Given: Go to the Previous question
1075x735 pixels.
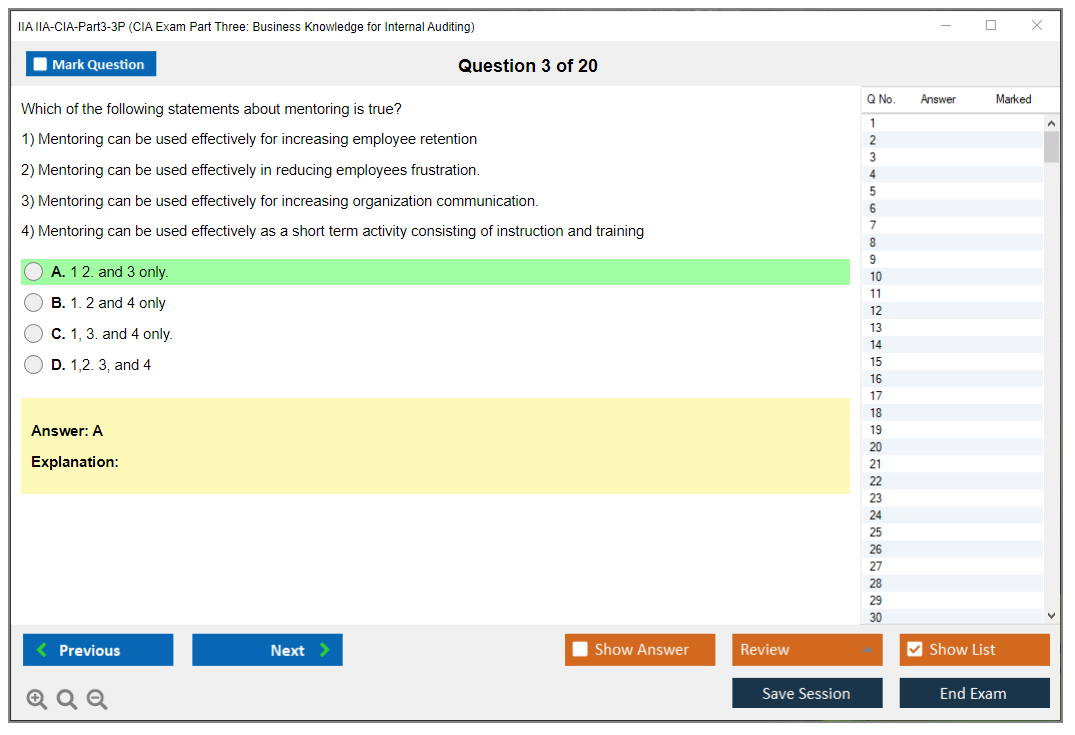Looking at the screenshot, I should [x=98, y=650].
